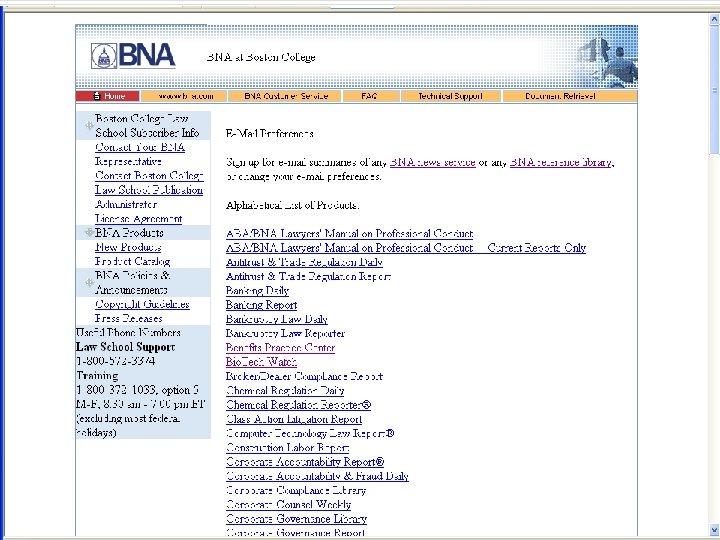Open Broker/Dealer Compliance Report link

(304, 376)
